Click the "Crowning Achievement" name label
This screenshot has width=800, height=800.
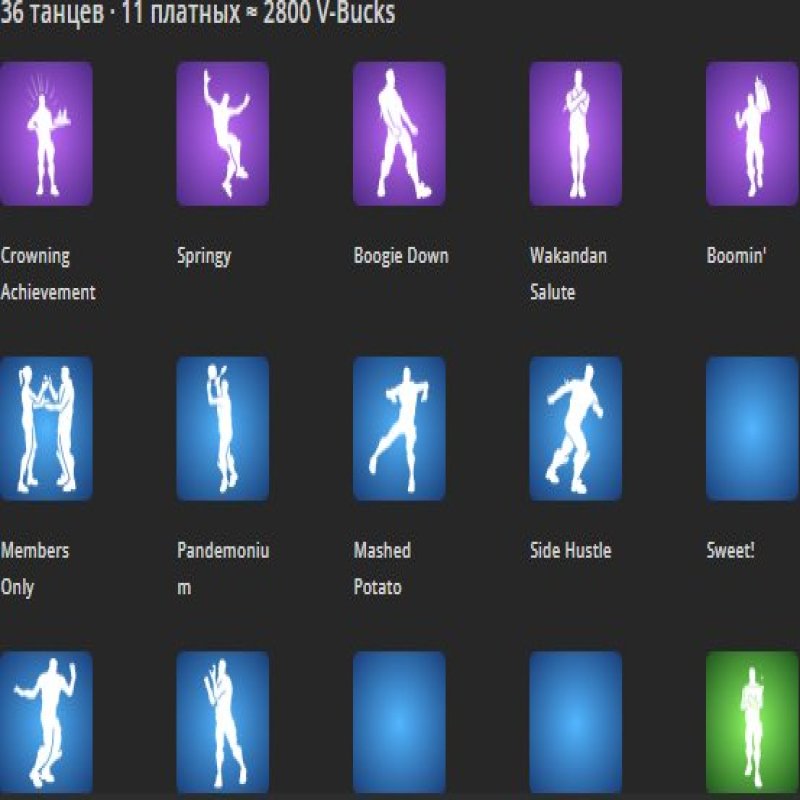click(x=47, y=274)
